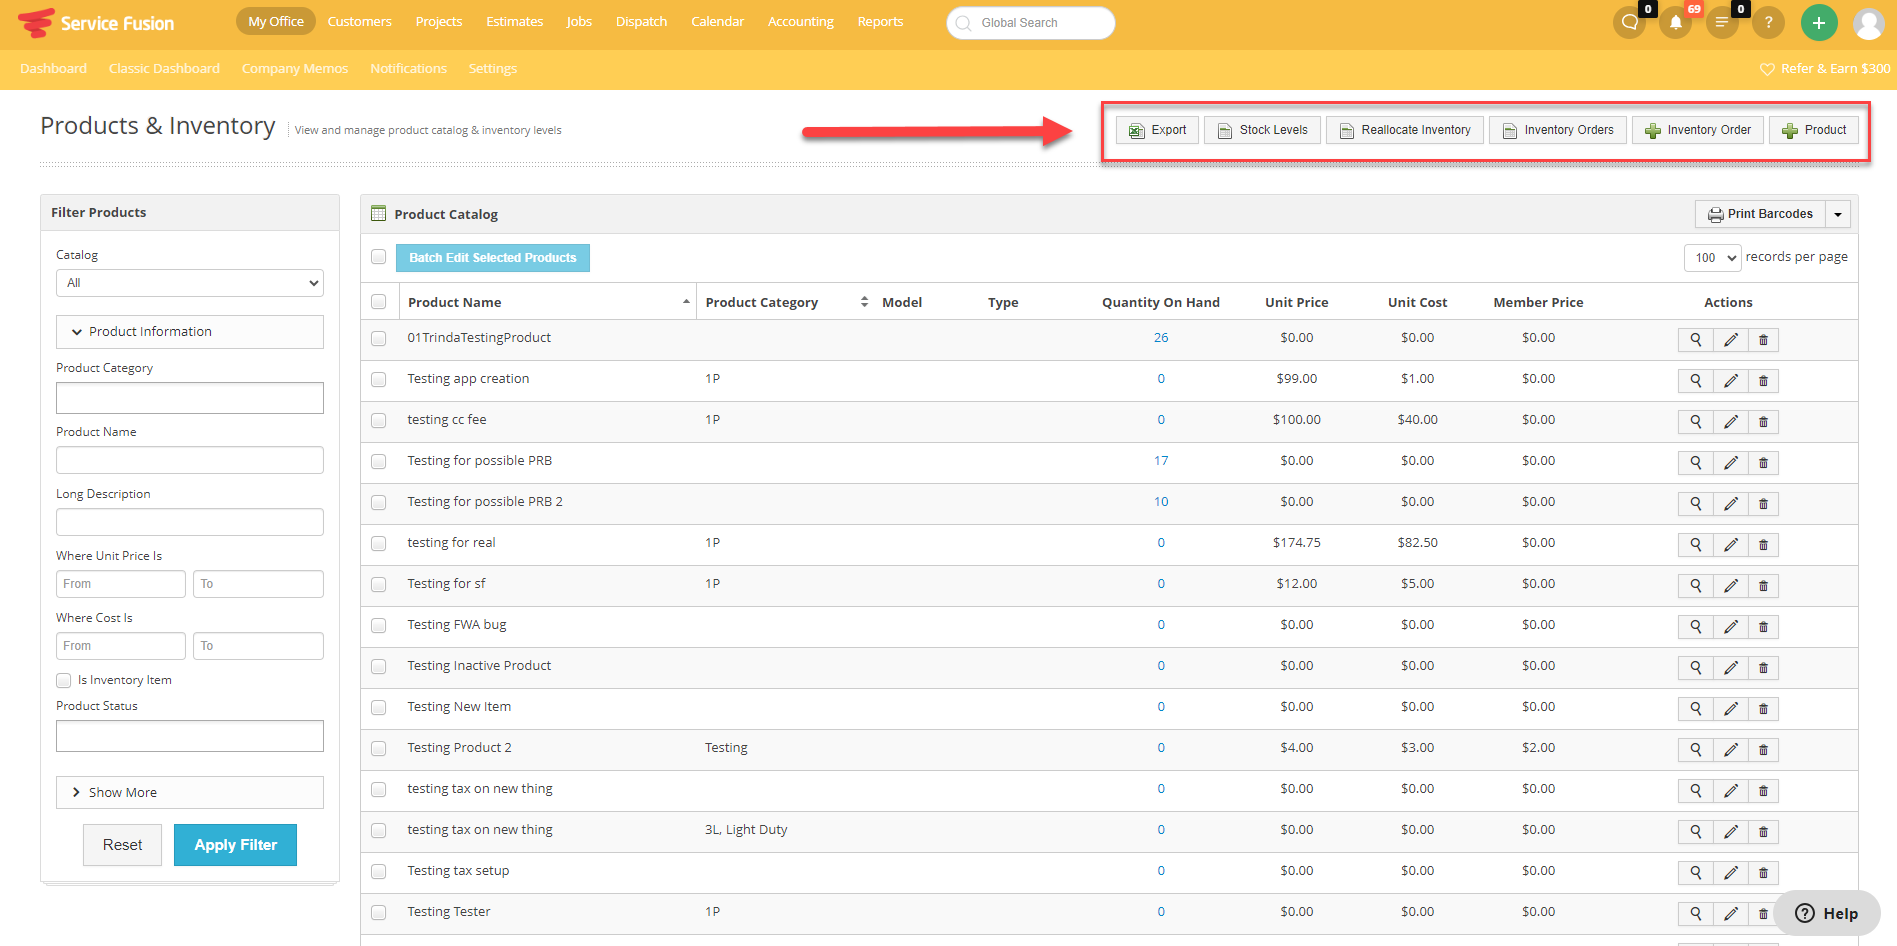This screenshot has width=1897, height=946.
Task: Go to the Company Memos tab
Action: [294, 69]
